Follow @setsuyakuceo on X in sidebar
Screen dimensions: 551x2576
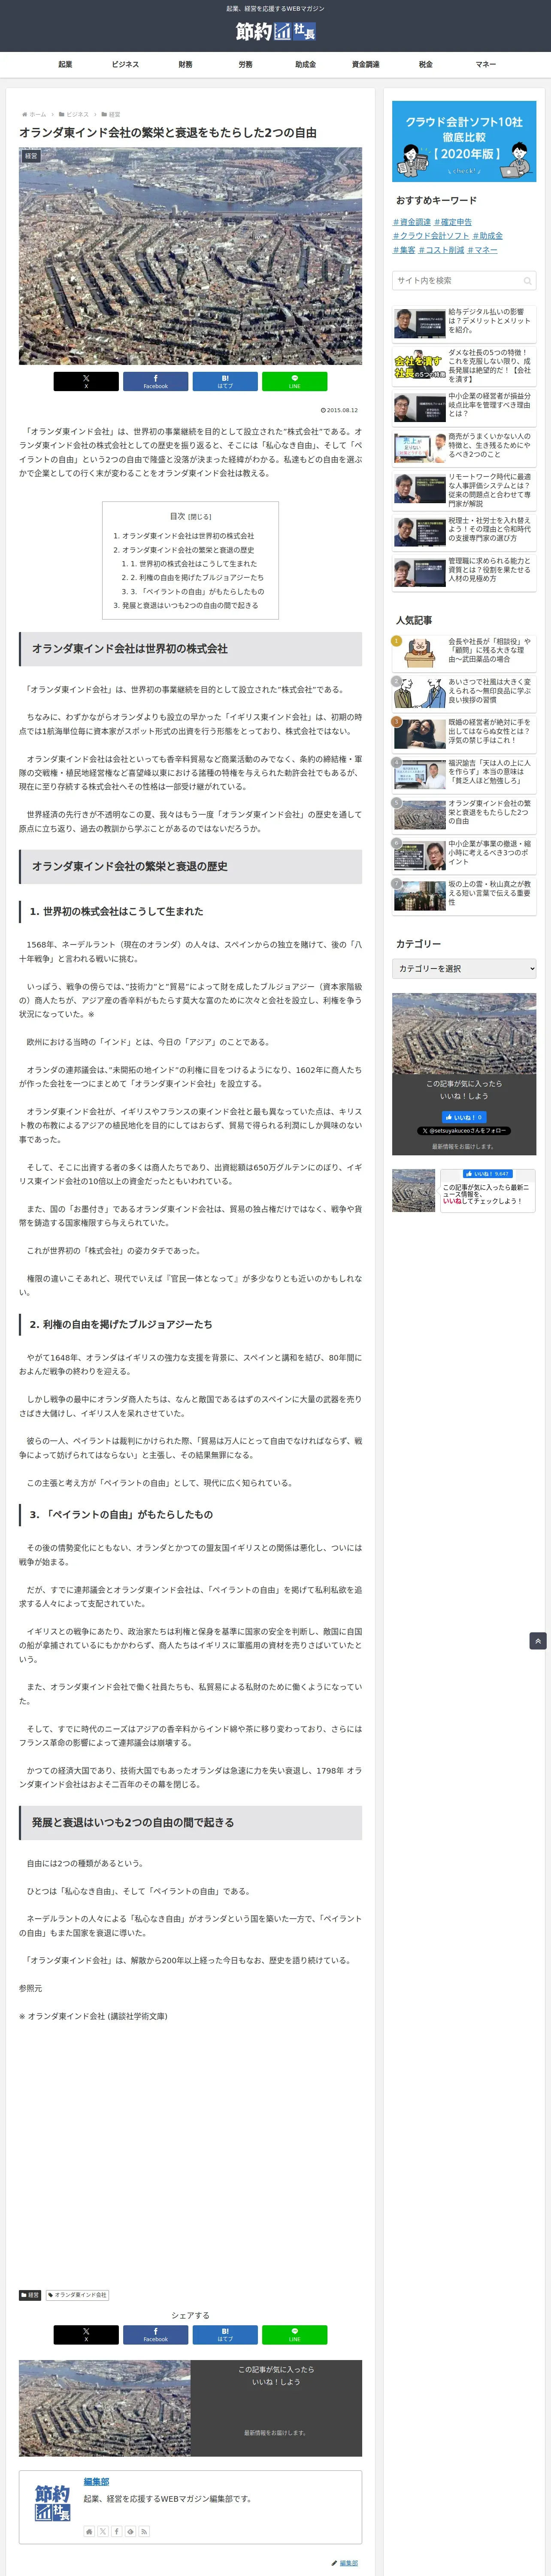(x=464, y=1131)
